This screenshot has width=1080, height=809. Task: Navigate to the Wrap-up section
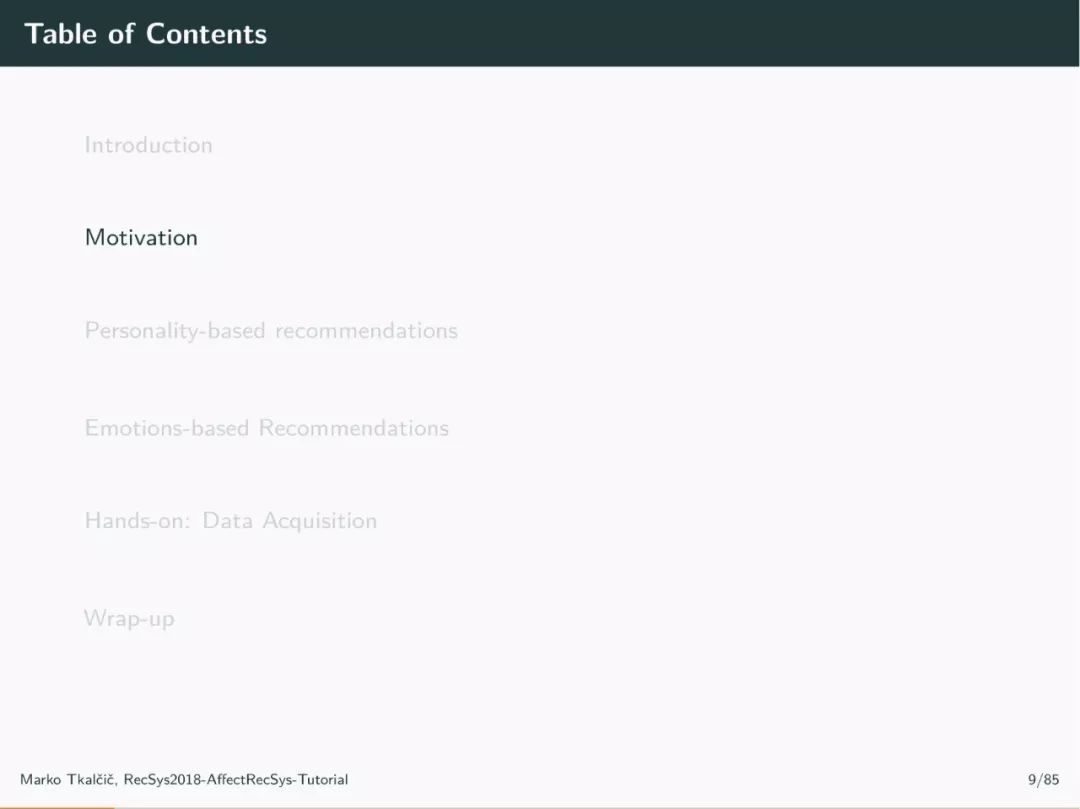point(129,618)
